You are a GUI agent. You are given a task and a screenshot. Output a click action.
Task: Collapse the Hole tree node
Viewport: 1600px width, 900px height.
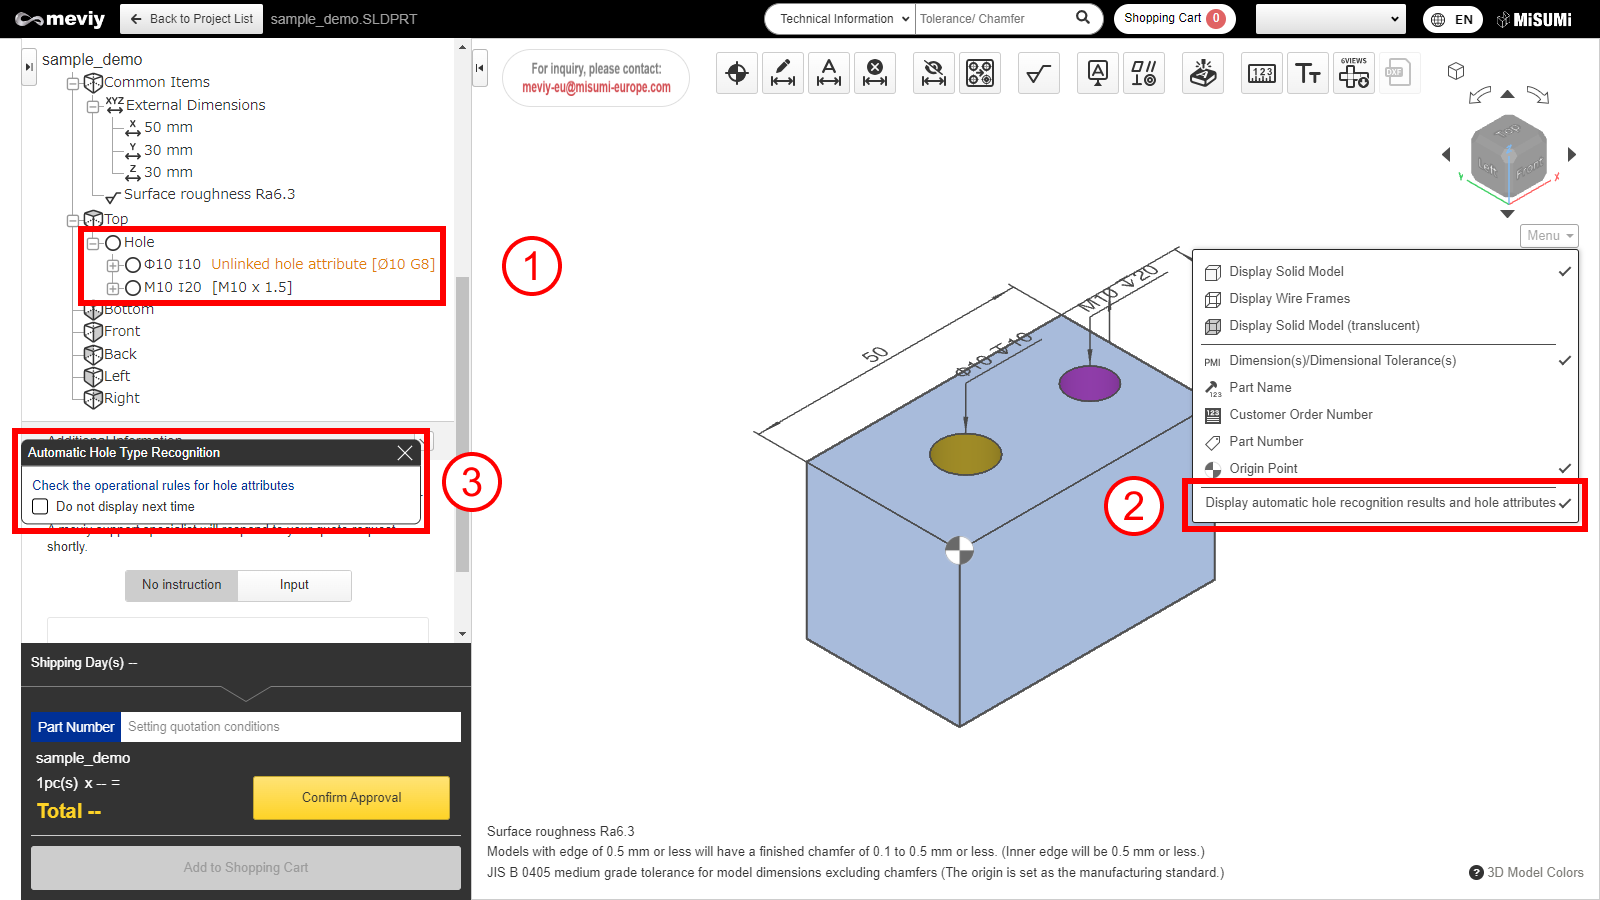[x=93, y=243]
